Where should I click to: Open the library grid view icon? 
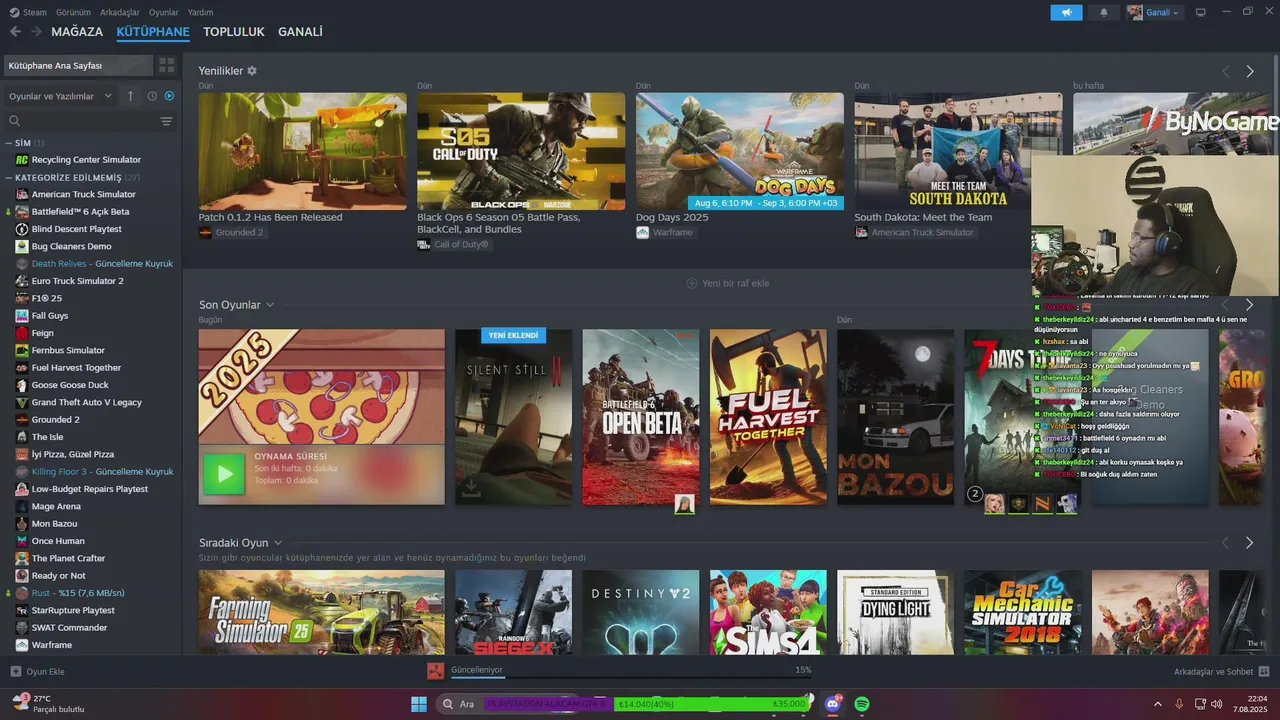(167, 65)
